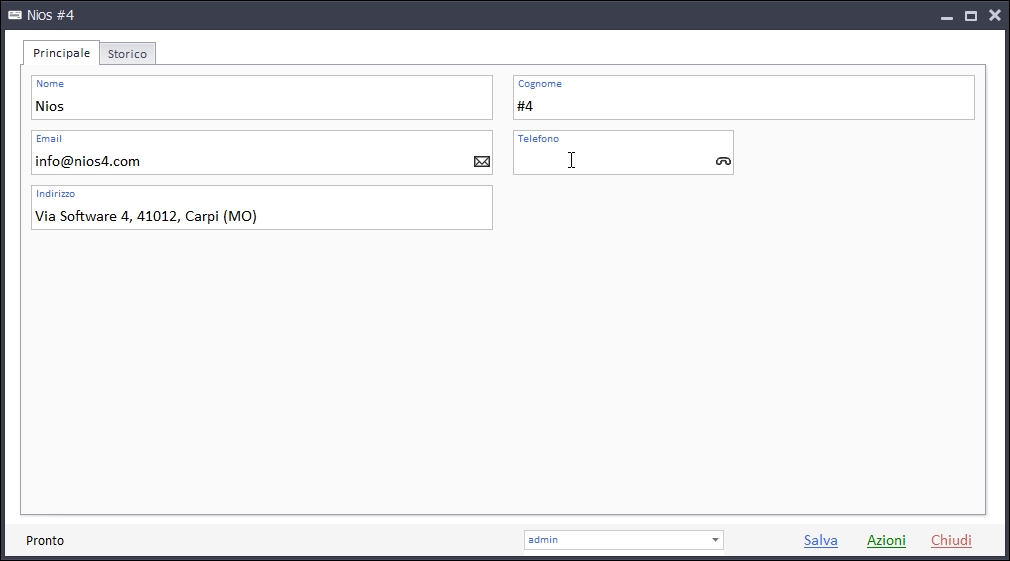This screenshot has height=561, width=1010.
Task: Focus the Nome field containing Nios
Action: (x=260, y=106)
